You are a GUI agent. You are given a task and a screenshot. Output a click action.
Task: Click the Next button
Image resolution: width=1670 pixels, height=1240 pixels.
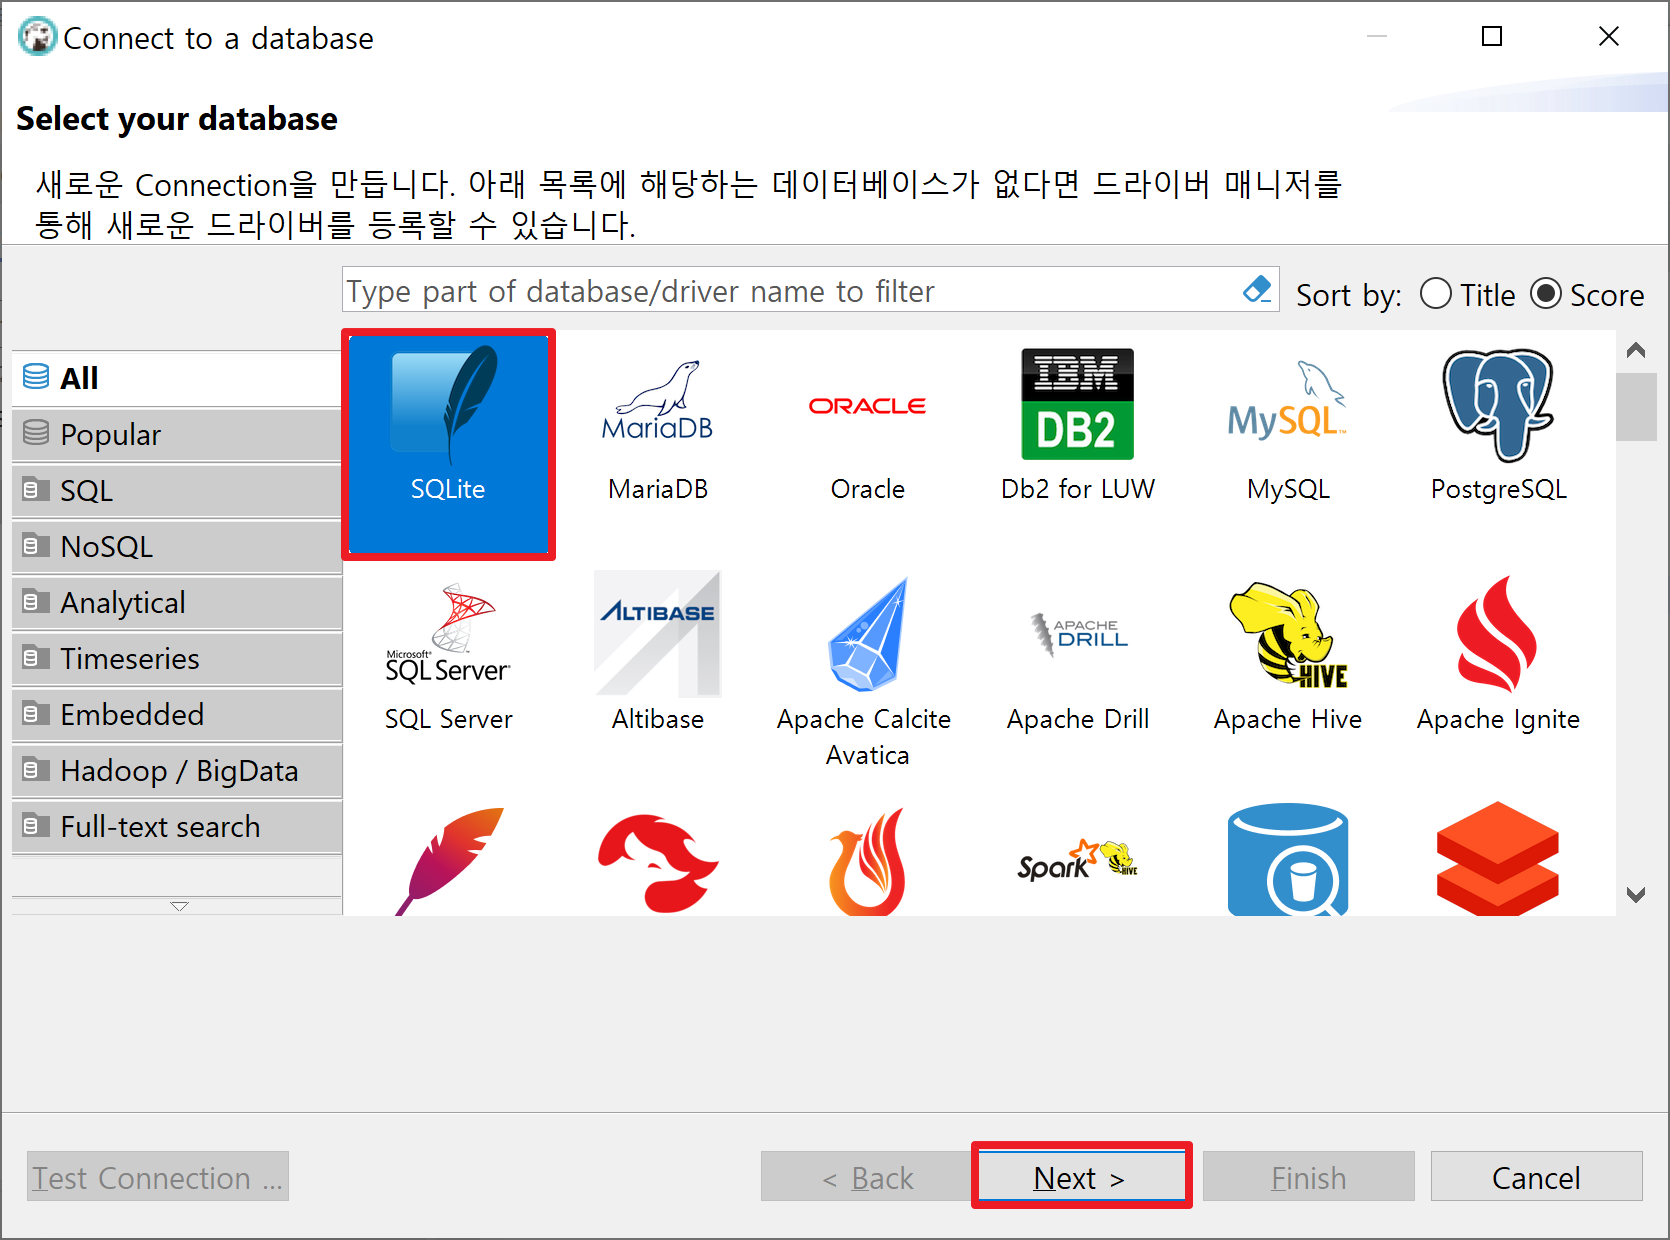pos(1080,1177)
